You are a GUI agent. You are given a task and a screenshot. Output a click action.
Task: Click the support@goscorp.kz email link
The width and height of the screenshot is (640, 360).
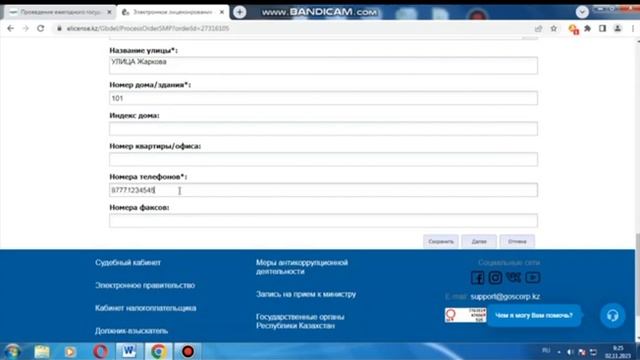(505, 296)
